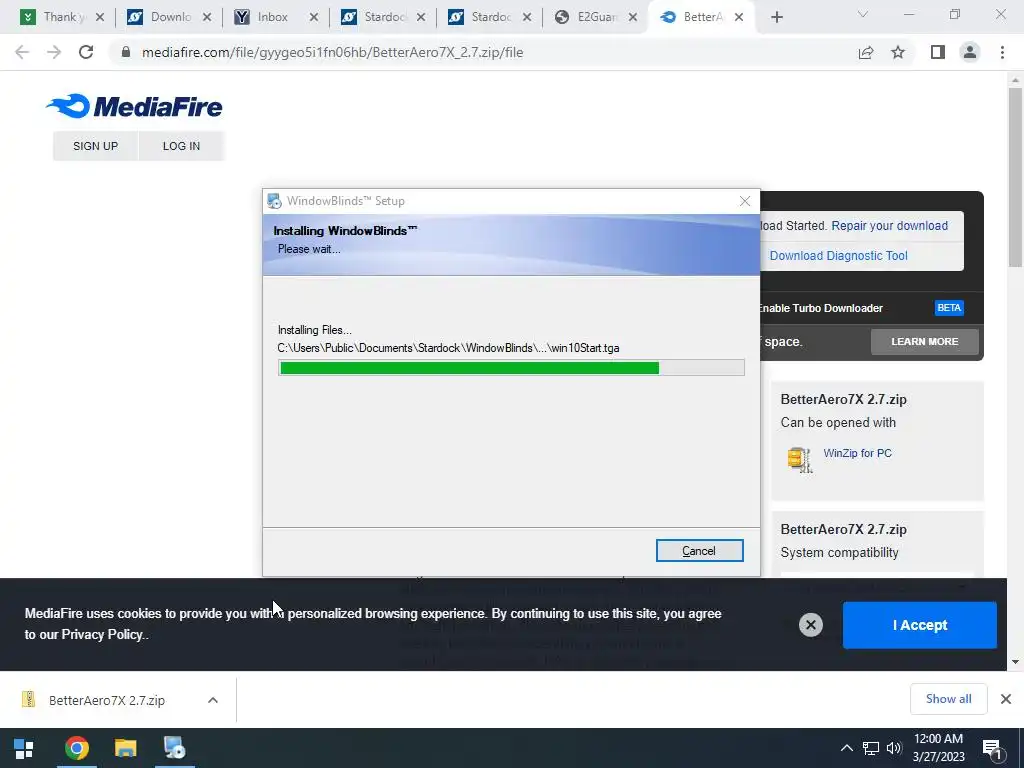Click the win10Start.tga file path text
Image resolution: width=1024 pixels, height=768 pixels.
pos(449,348)
